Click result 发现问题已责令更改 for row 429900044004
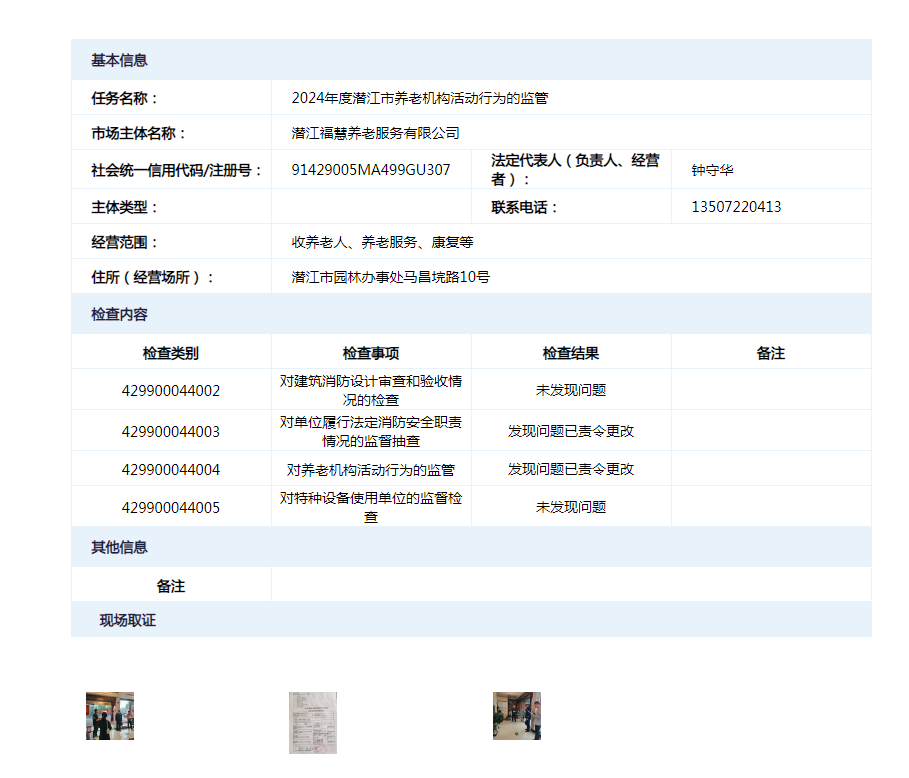The height and width of the screenshot is (778, 909). tap(571, 469)
